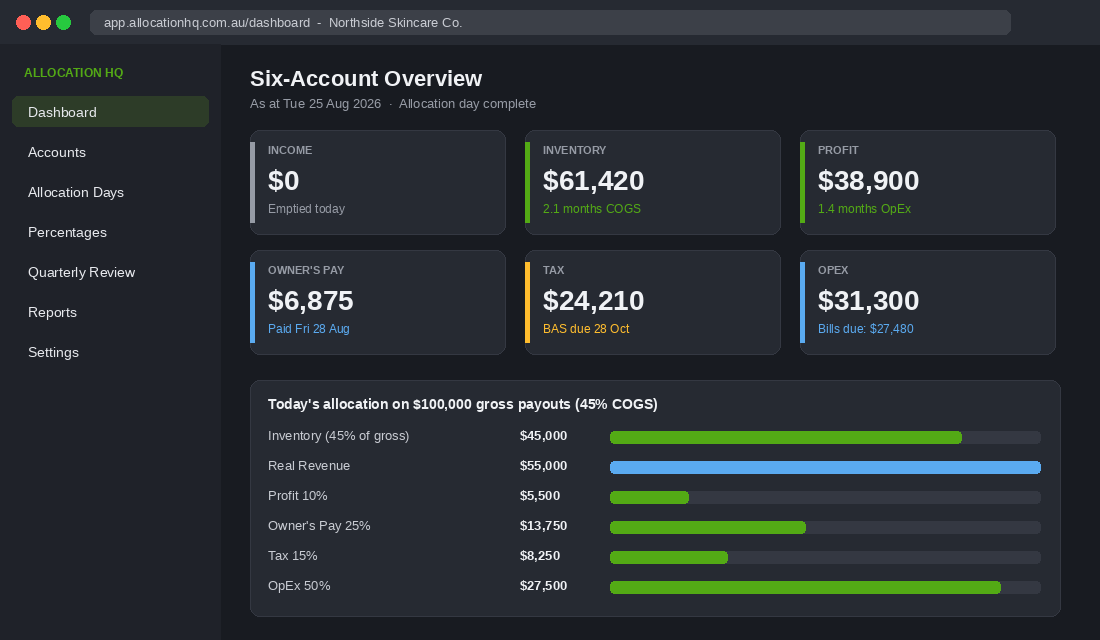Click the $61,420 Inventory balance
This screenshot has height=640, width=1100.
[593, 181]
